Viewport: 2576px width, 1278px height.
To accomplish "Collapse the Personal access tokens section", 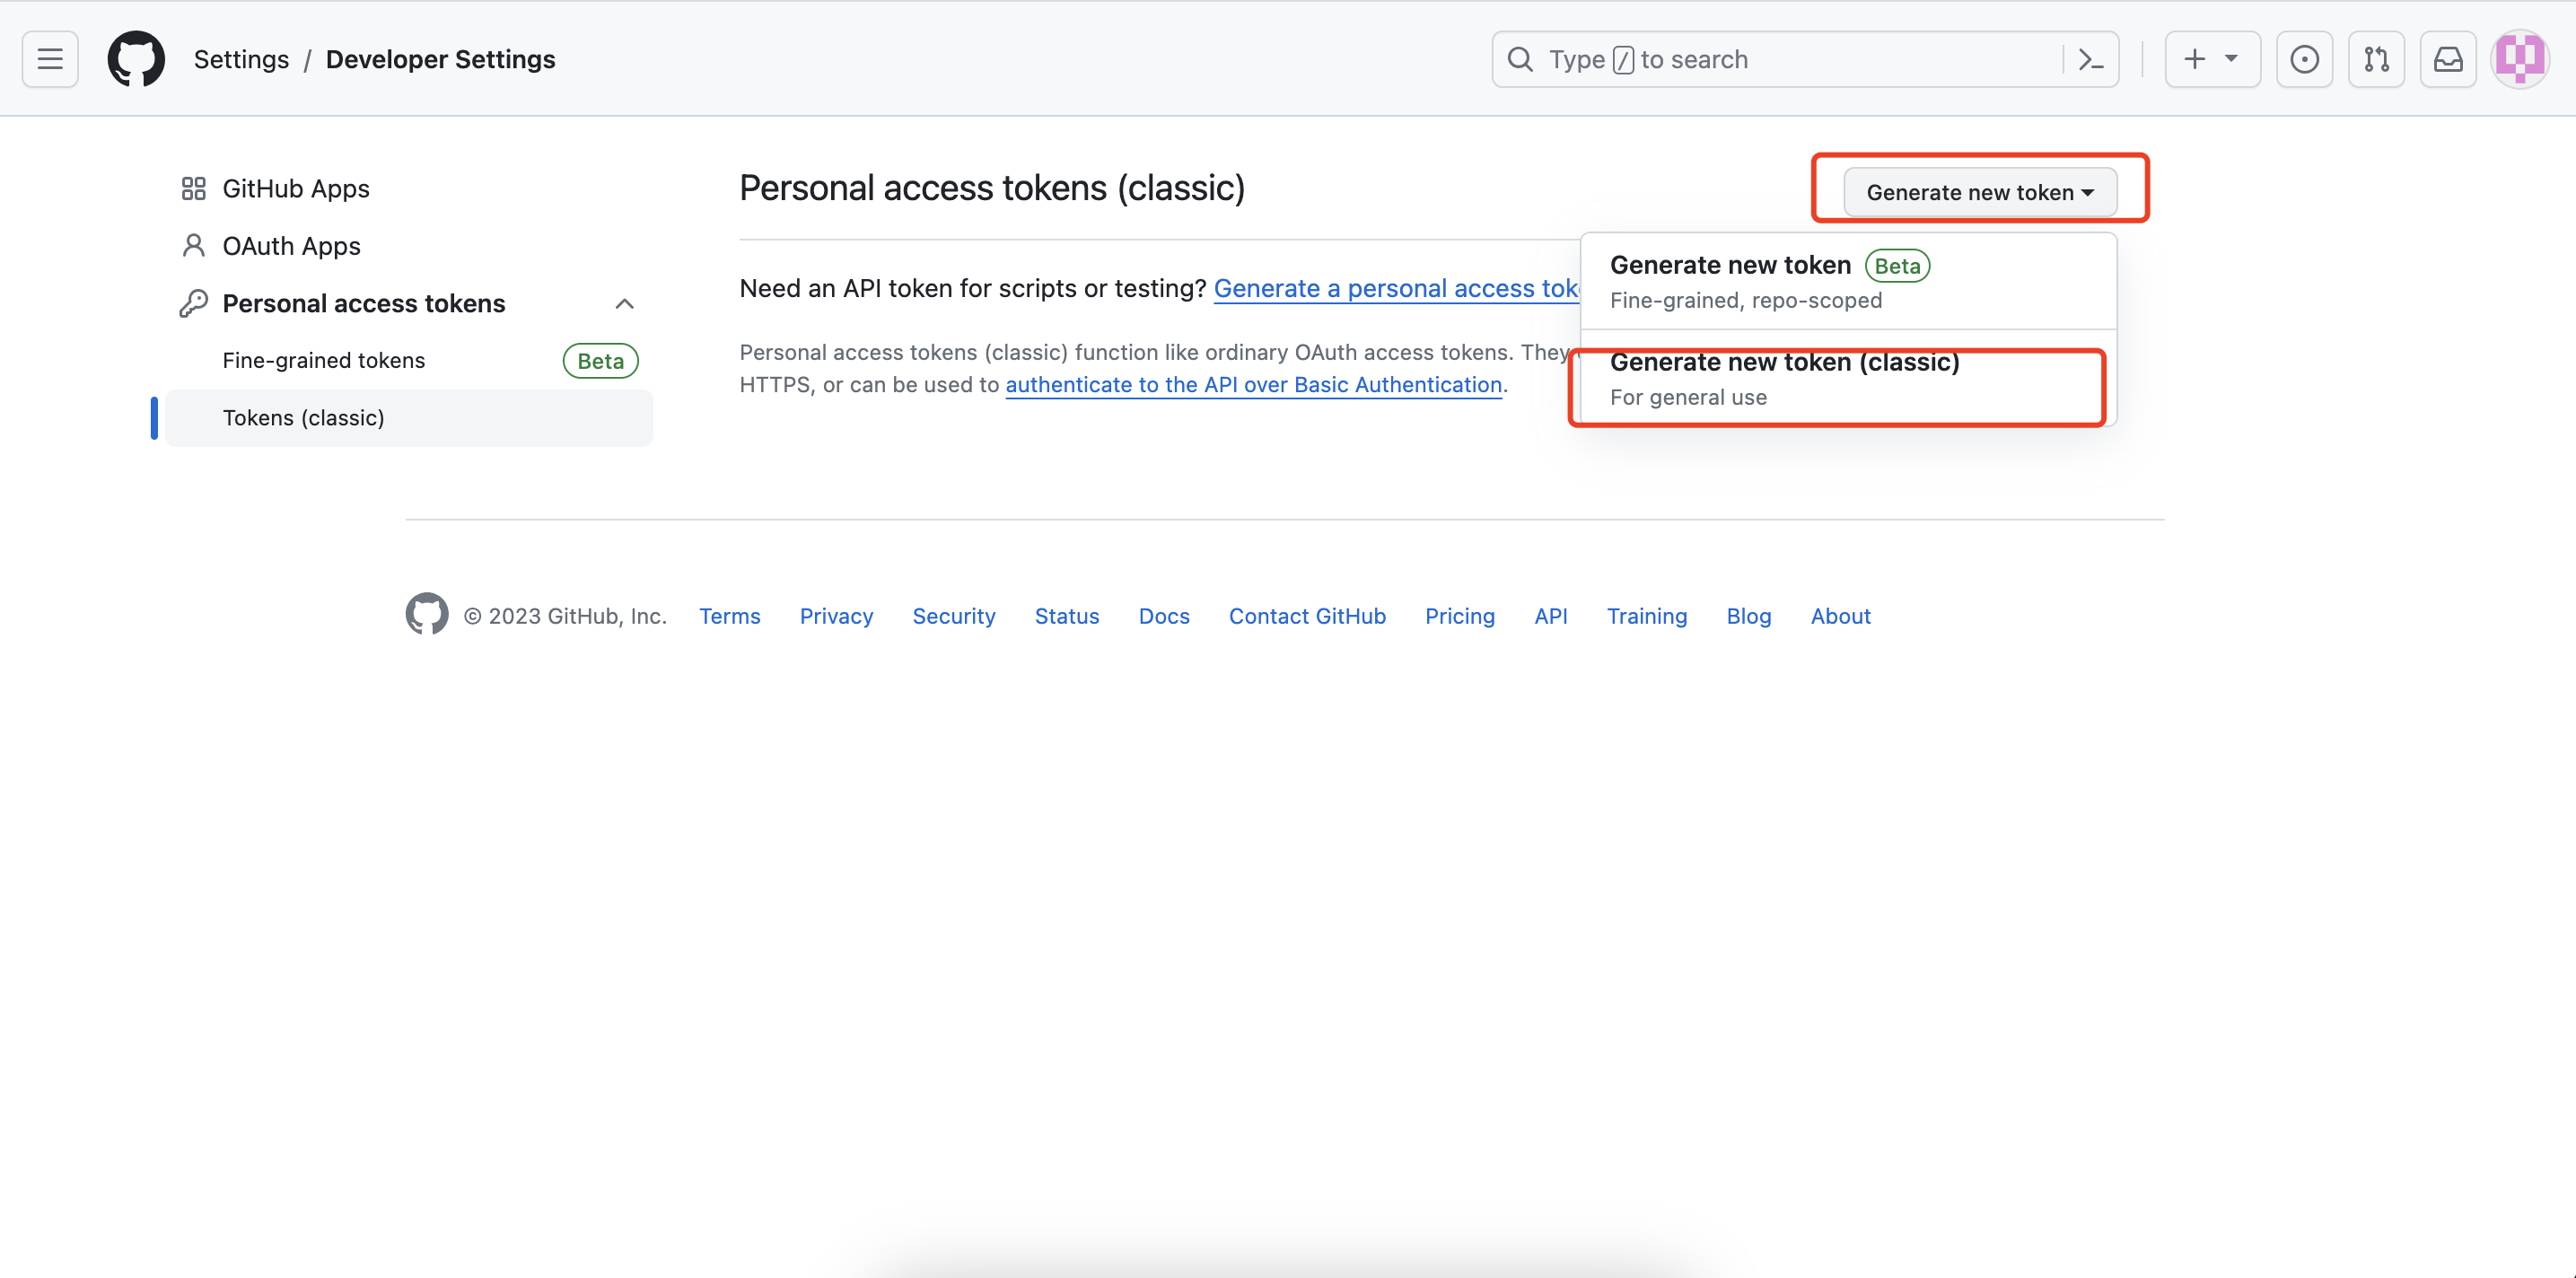I will coord(624,304).
